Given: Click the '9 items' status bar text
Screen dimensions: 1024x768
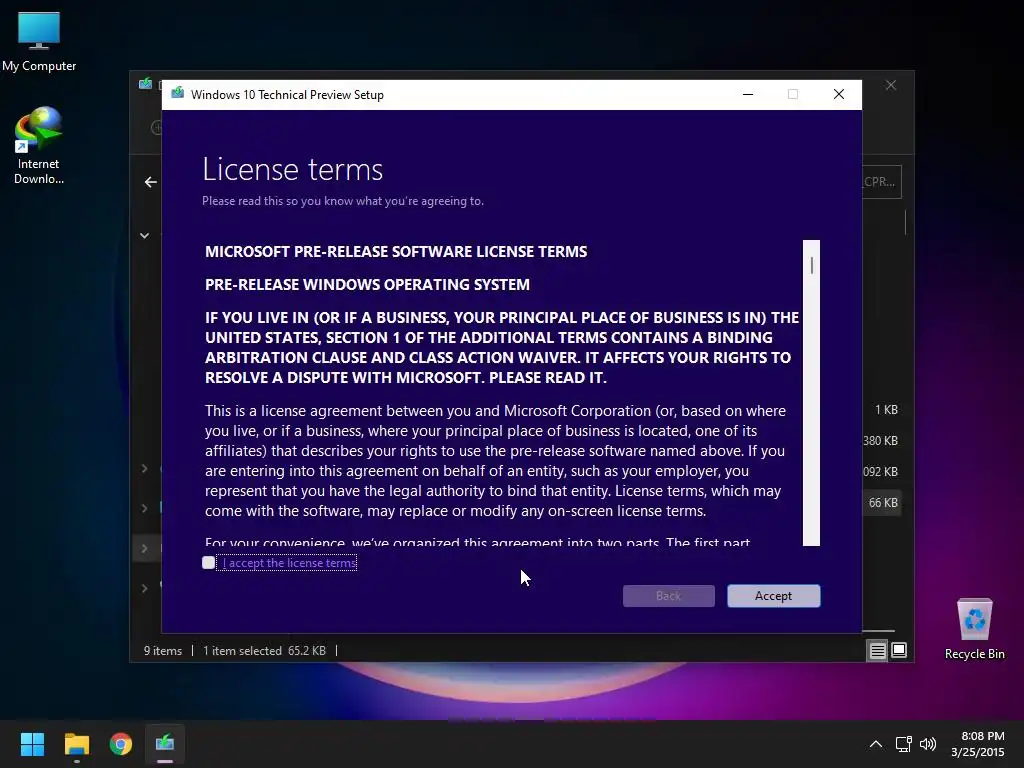Looking at the screenshot, I should pos(163,650).
